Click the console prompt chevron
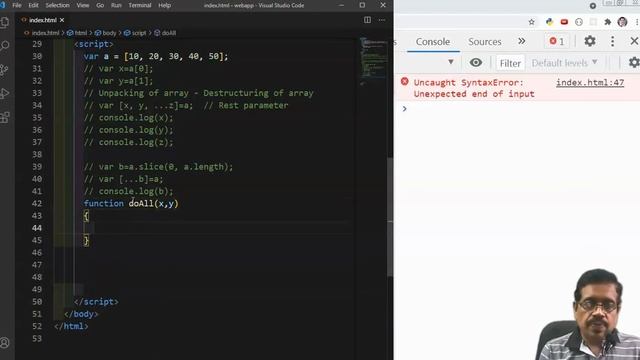 pos(404,109)
